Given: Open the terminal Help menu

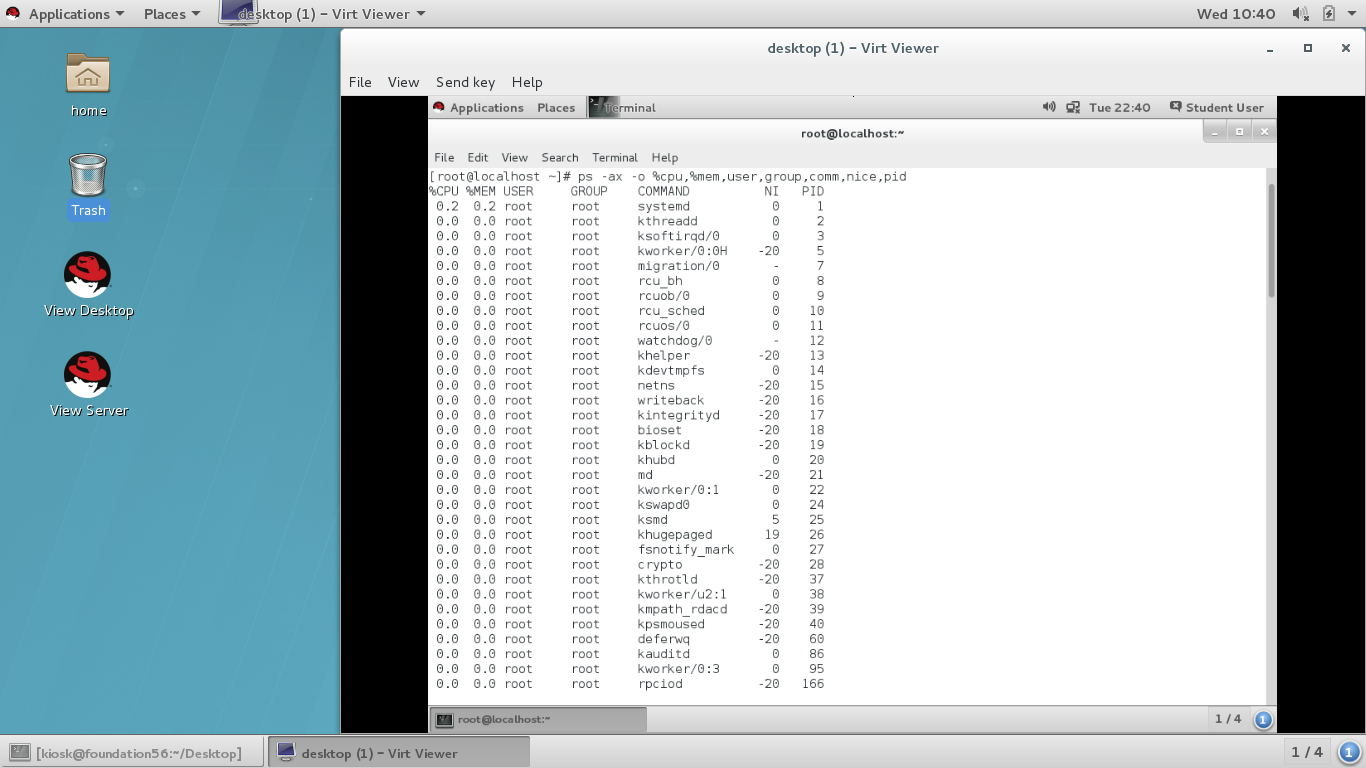Looking at the screenshot, I should coord(665,157).
